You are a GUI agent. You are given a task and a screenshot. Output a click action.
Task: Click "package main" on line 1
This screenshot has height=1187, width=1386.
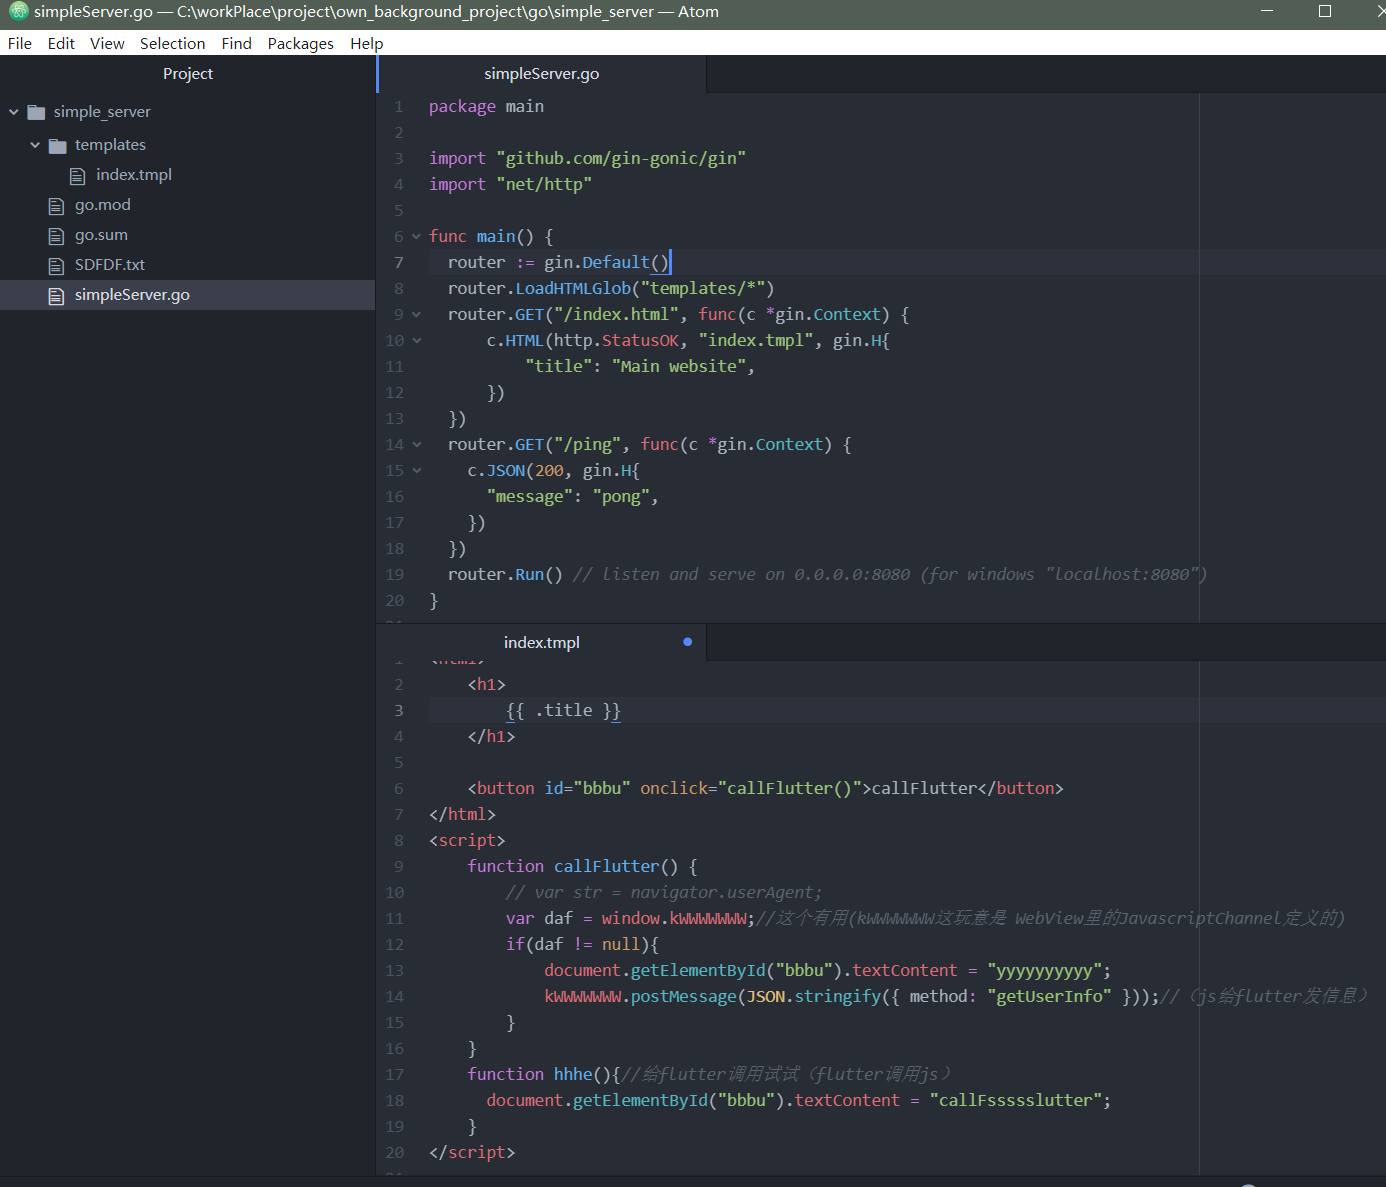click(x=486, y=107)
